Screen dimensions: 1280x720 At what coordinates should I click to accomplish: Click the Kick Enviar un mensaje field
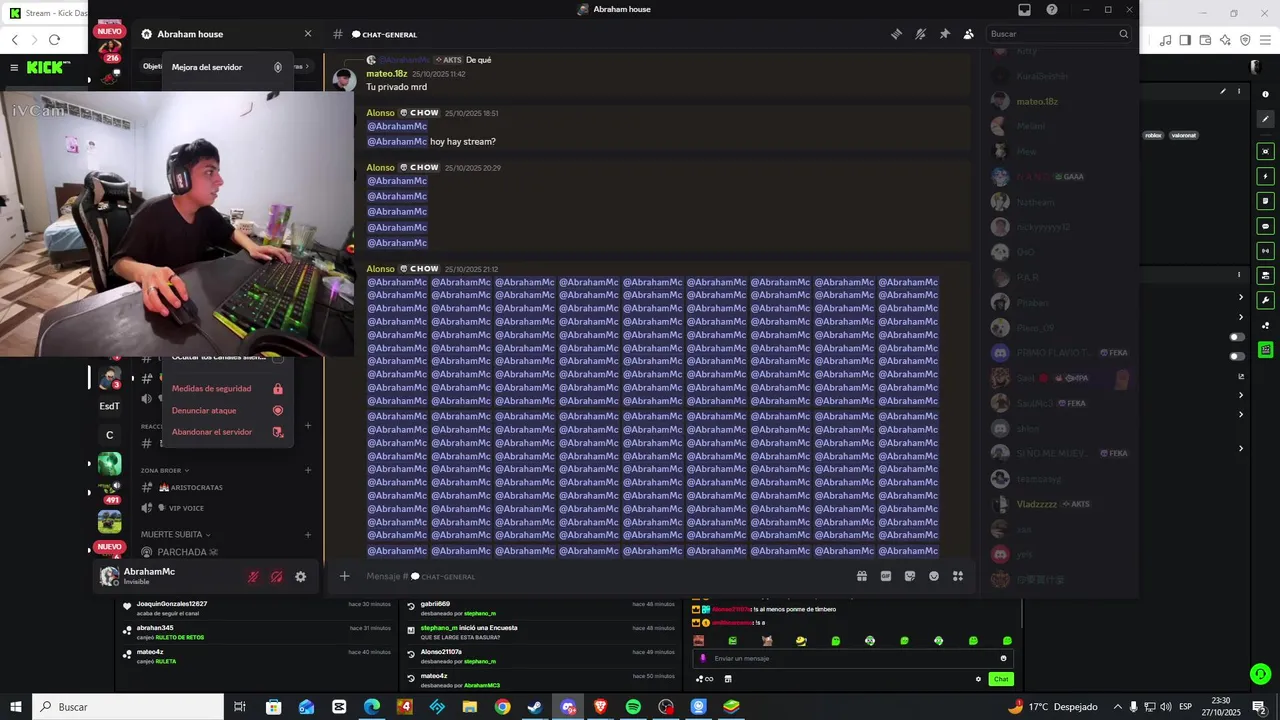click(853, 658)
